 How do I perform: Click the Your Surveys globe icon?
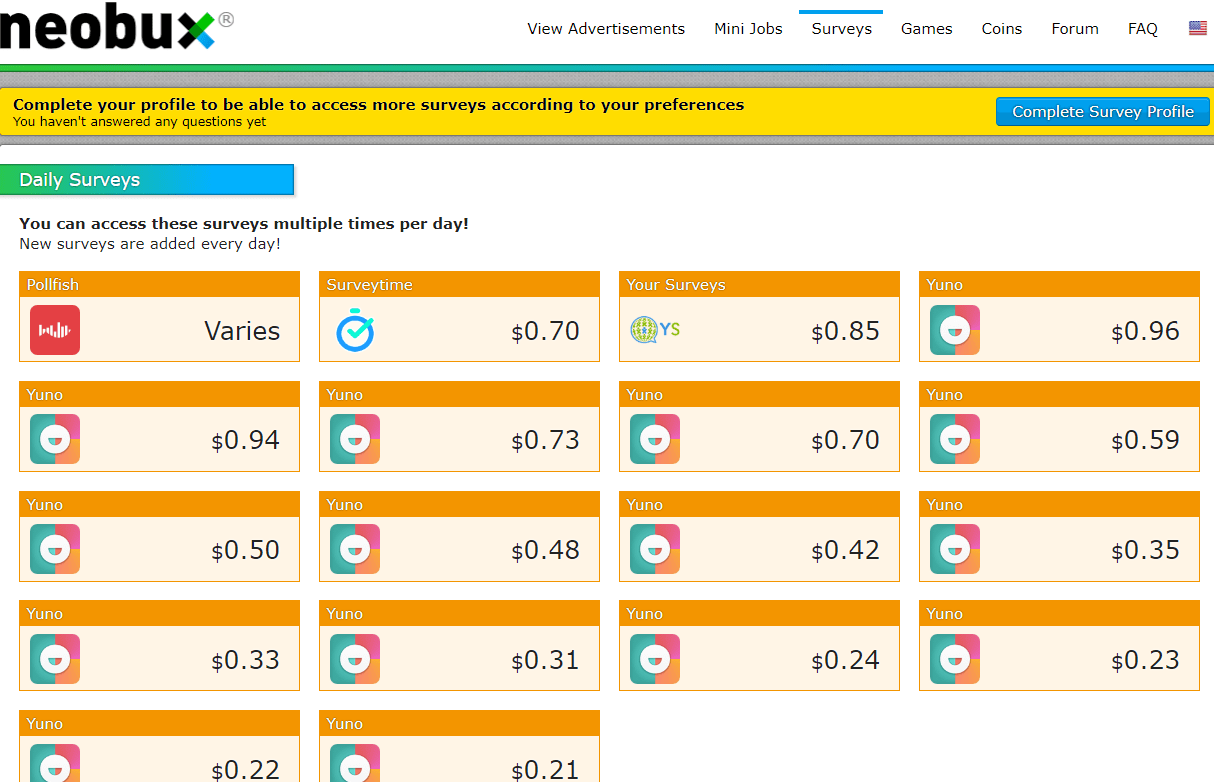[655, 329]
